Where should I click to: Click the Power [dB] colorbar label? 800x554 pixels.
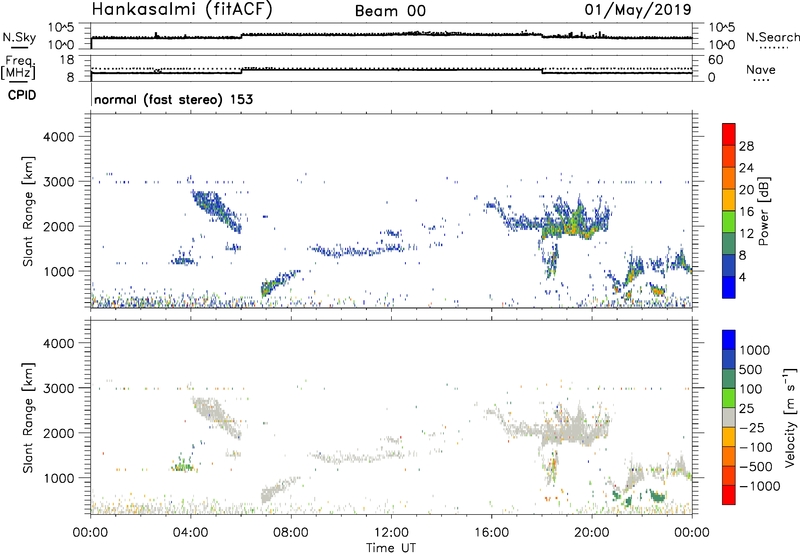click(763, 211)
